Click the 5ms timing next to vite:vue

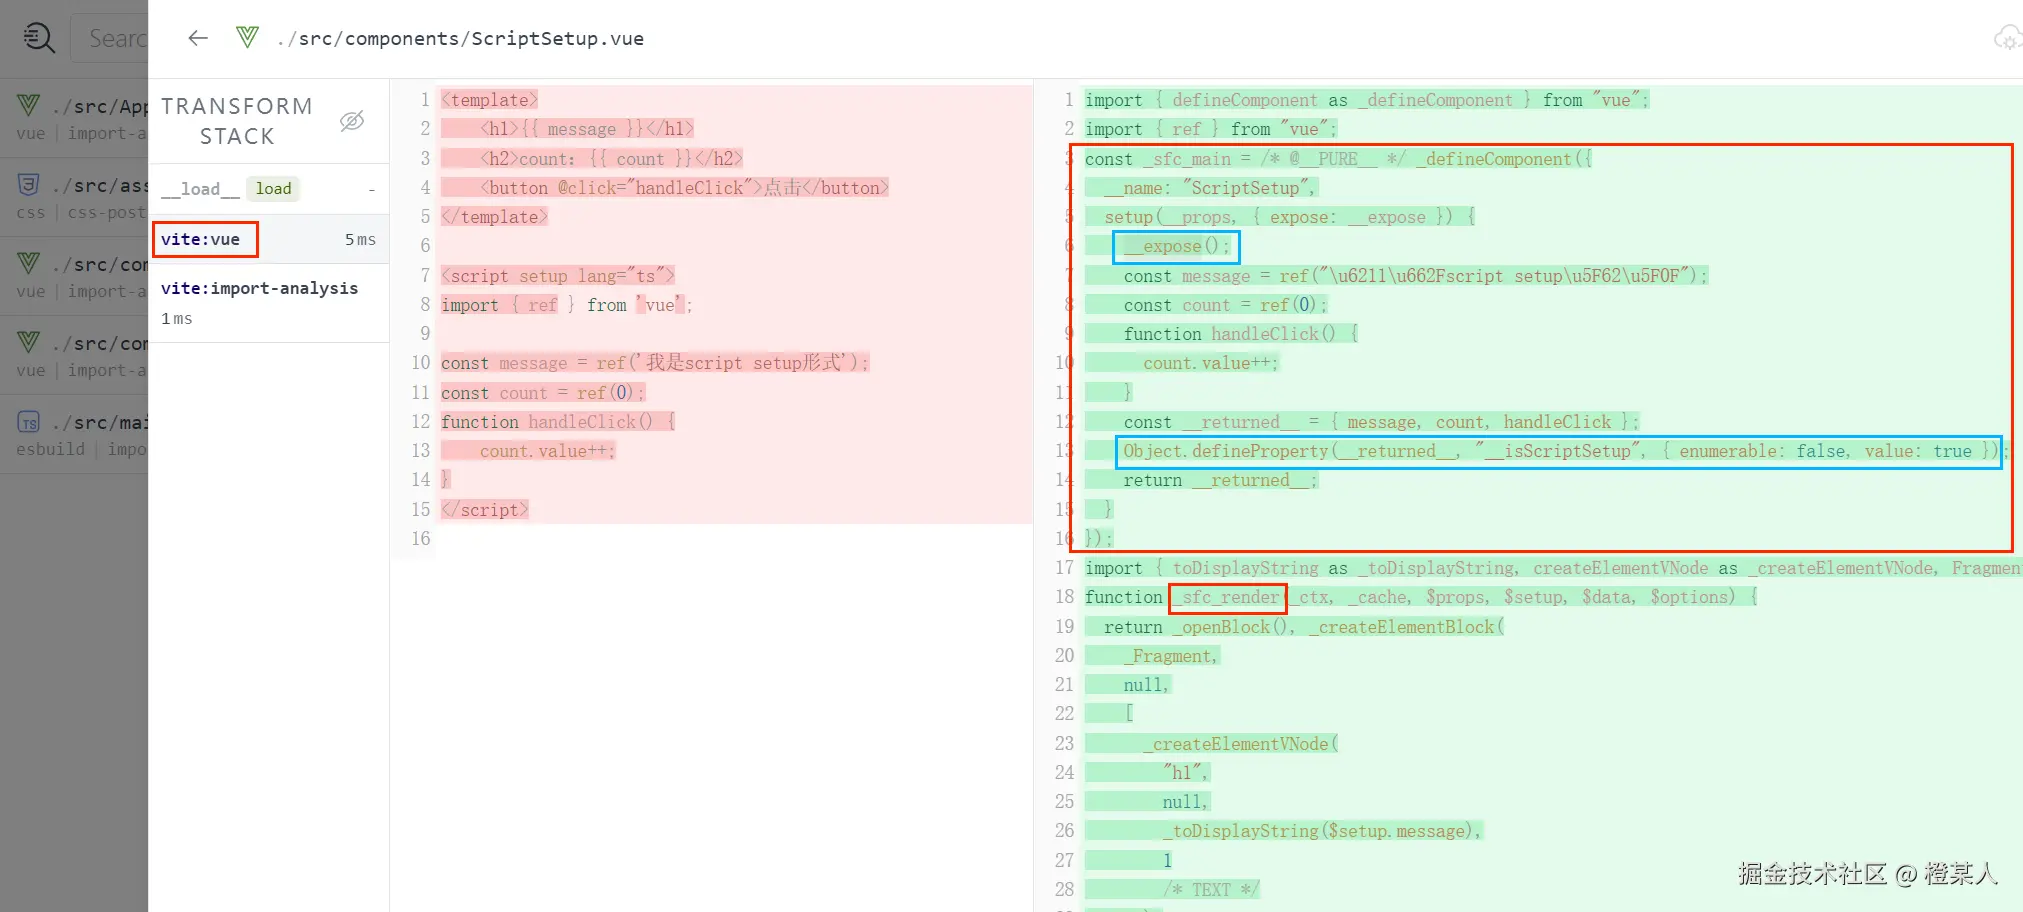tap(360, 239)
